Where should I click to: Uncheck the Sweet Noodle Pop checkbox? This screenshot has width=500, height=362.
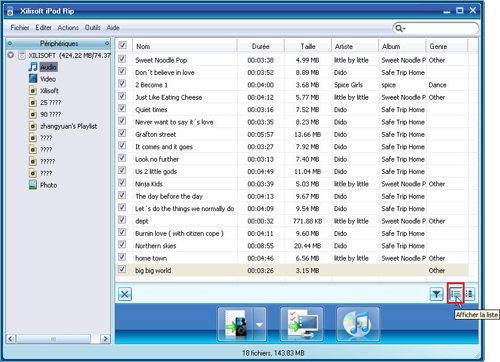(x=122, y=59)
